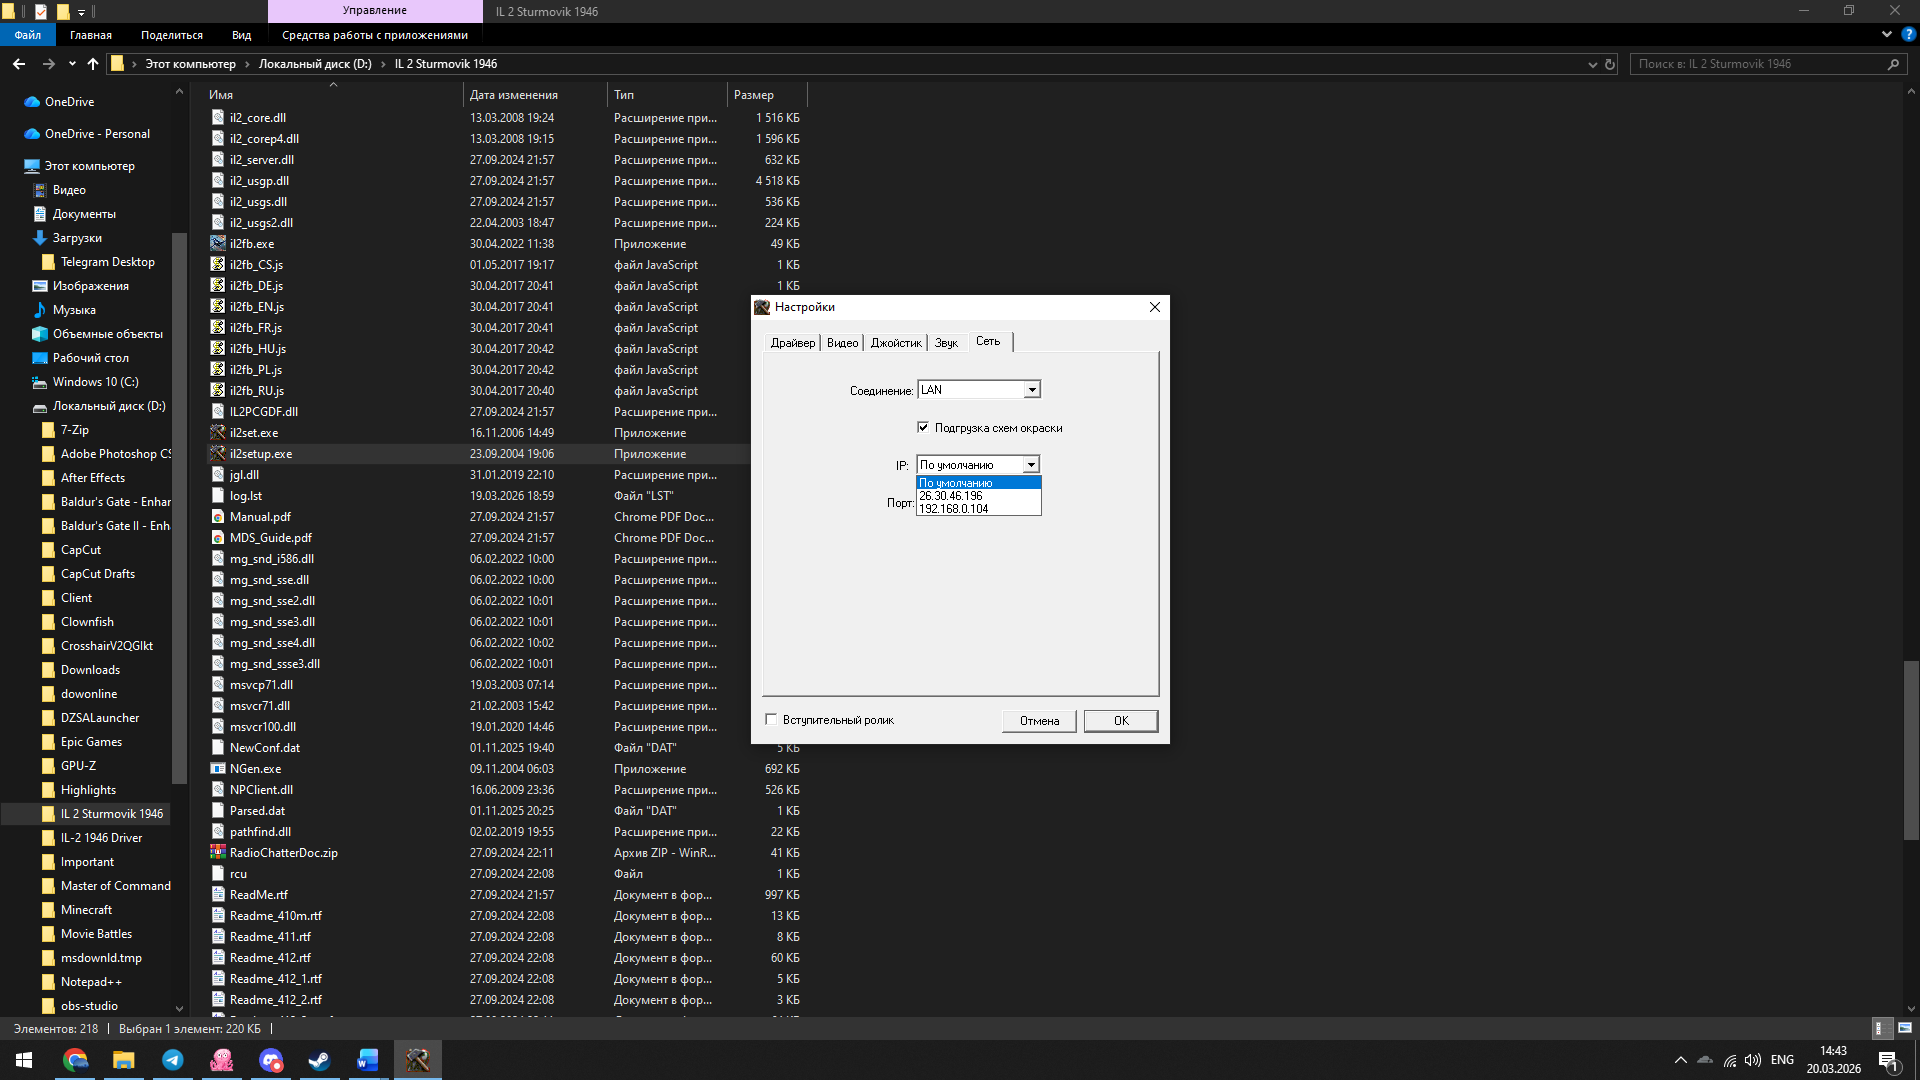Click the RadioChatterDoc.zip archive icon
1920x1080 pixels.
coord(218,852)
